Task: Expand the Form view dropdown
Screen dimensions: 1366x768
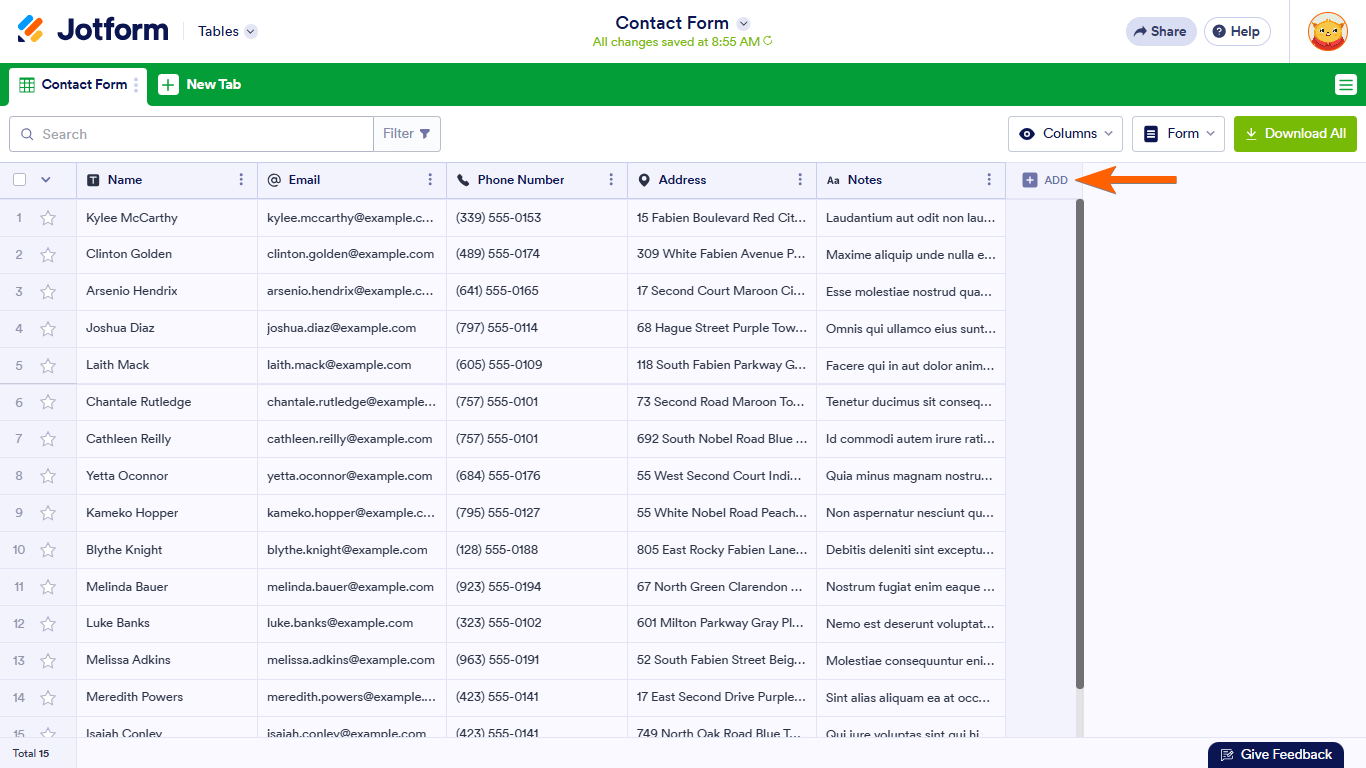Action: pyautogui.click(x=1178, y=134)
